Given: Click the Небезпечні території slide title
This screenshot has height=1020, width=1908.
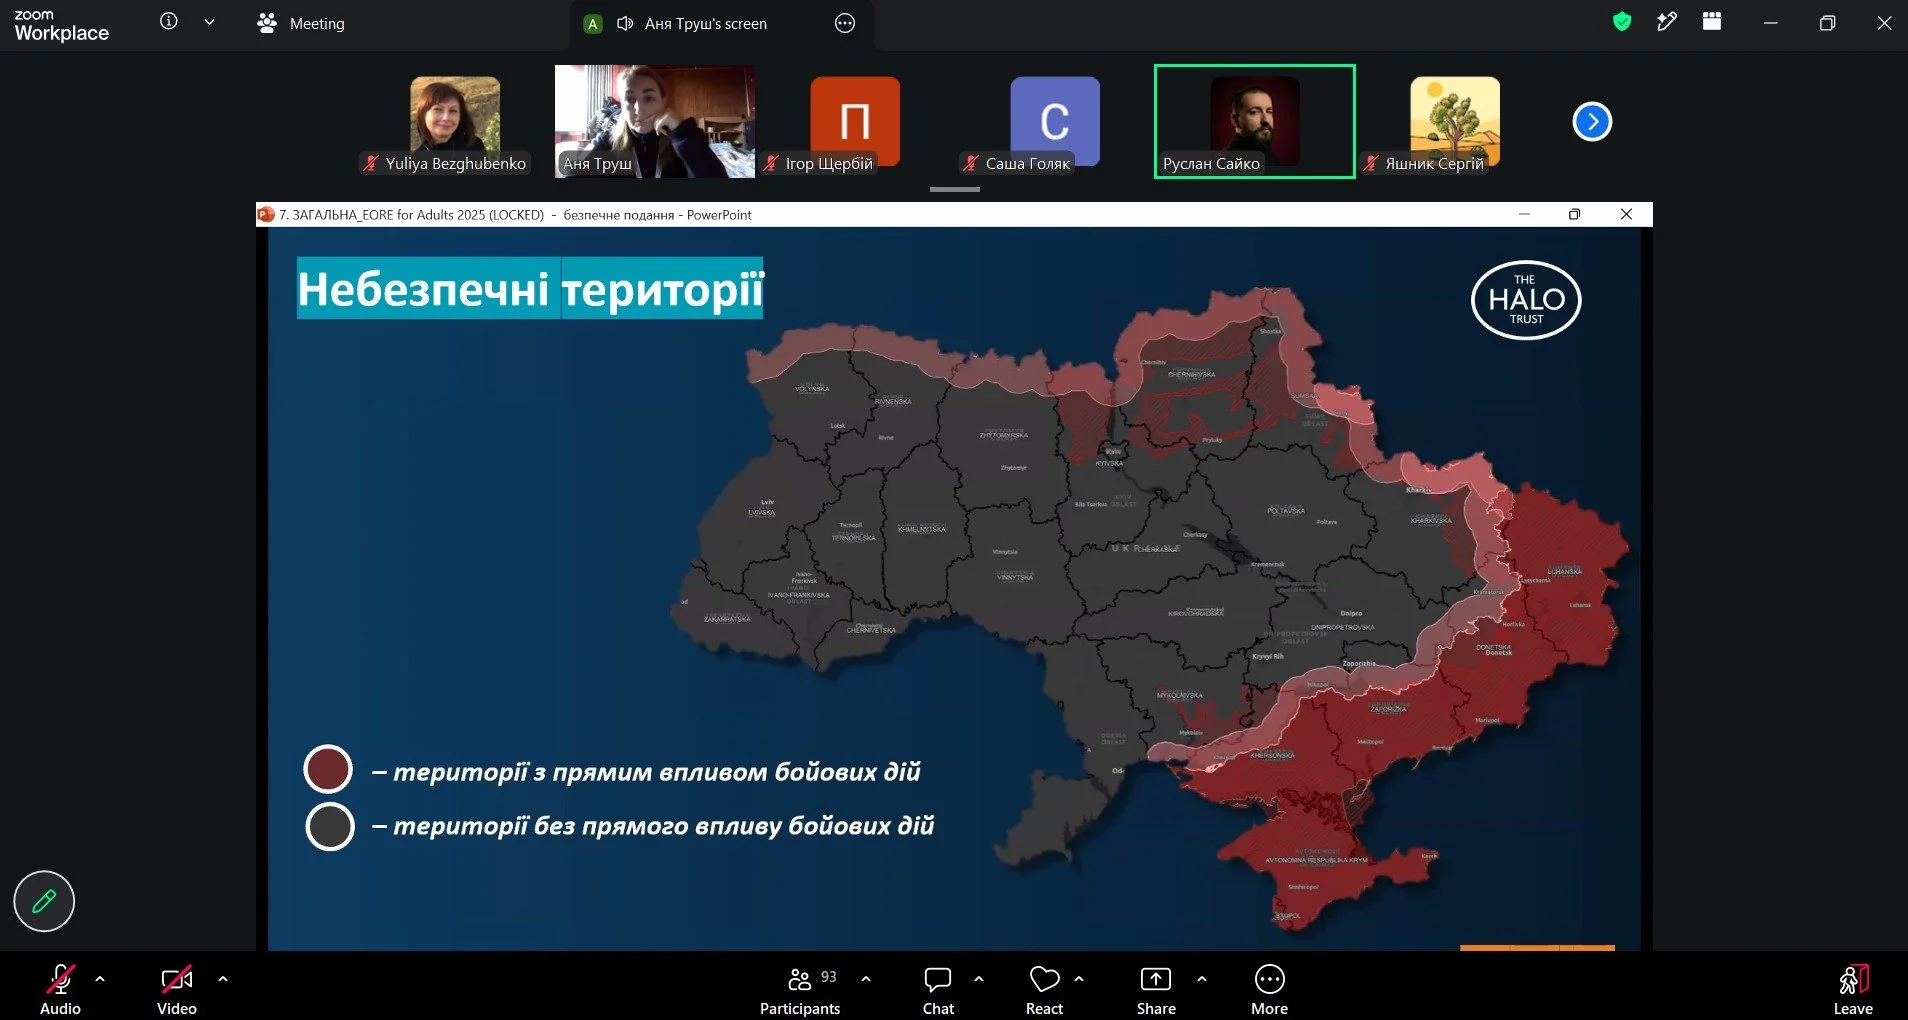Looking at the screenshot, I should [530, 289].
